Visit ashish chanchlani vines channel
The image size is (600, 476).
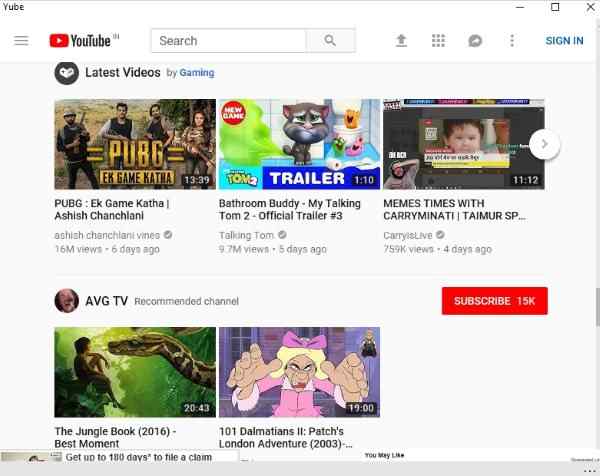coord(107,235)
